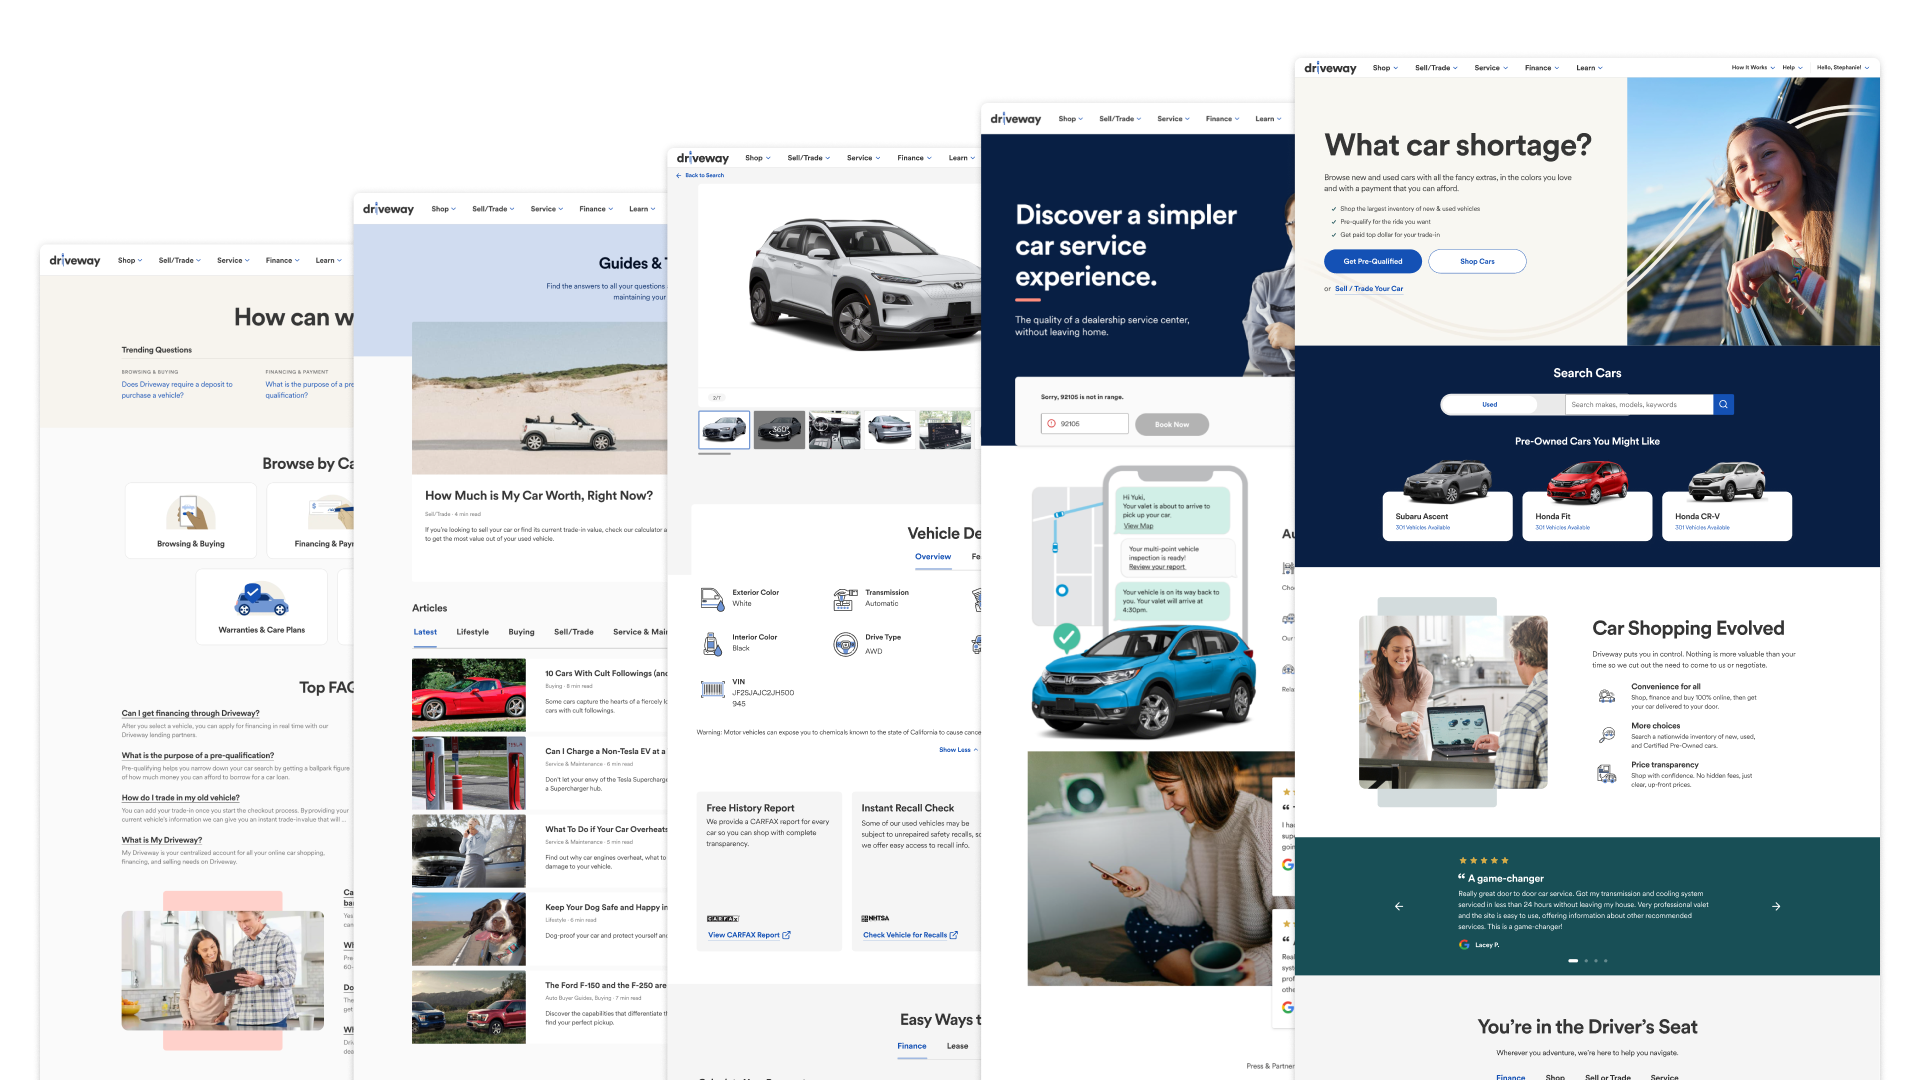
Task: Click the testimonial next arrow
Action: (1776, 906)
